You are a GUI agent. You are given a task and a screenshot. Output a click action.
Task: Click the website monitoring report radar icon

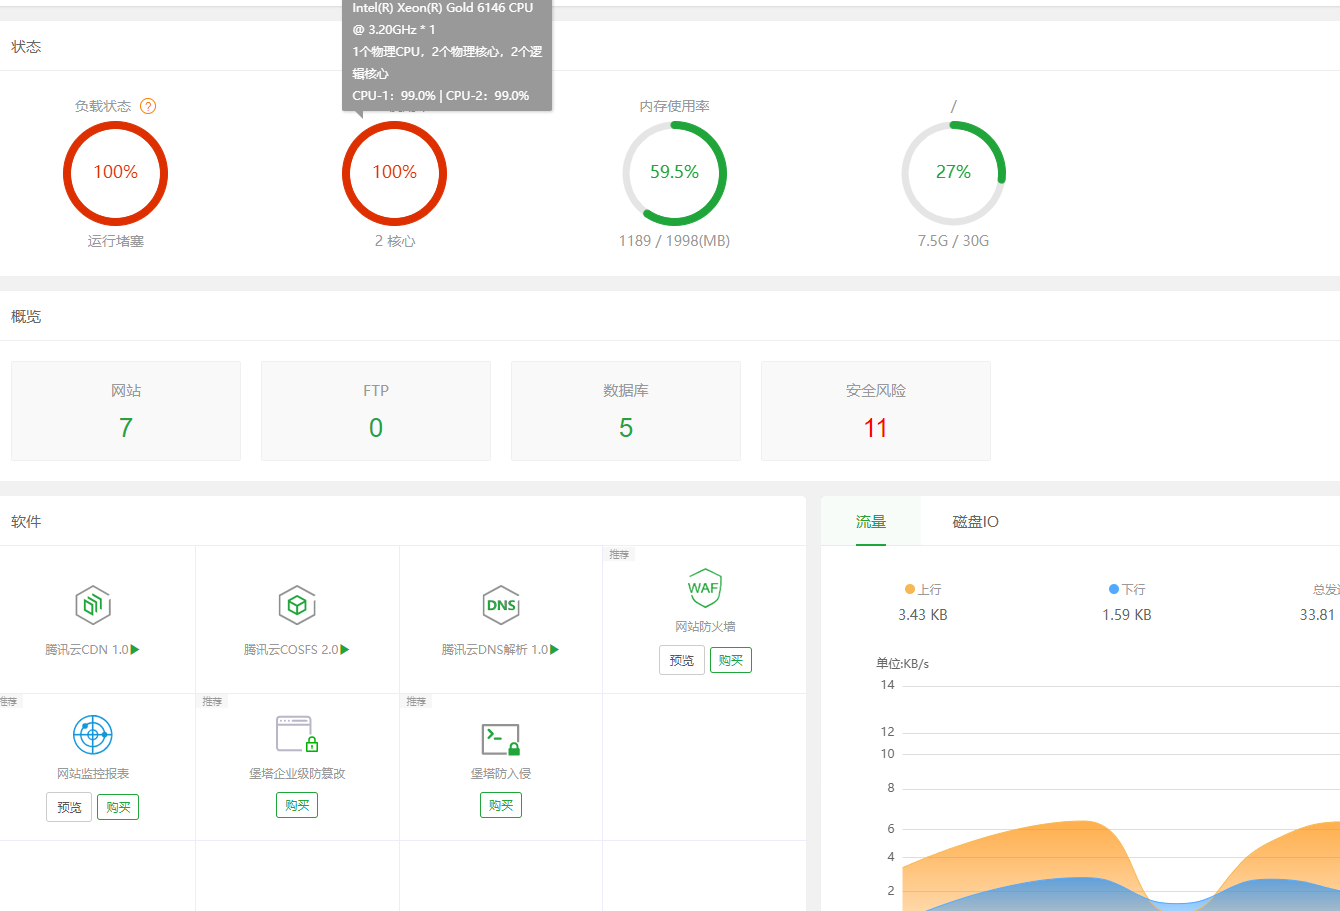click(x=93, y=735)
